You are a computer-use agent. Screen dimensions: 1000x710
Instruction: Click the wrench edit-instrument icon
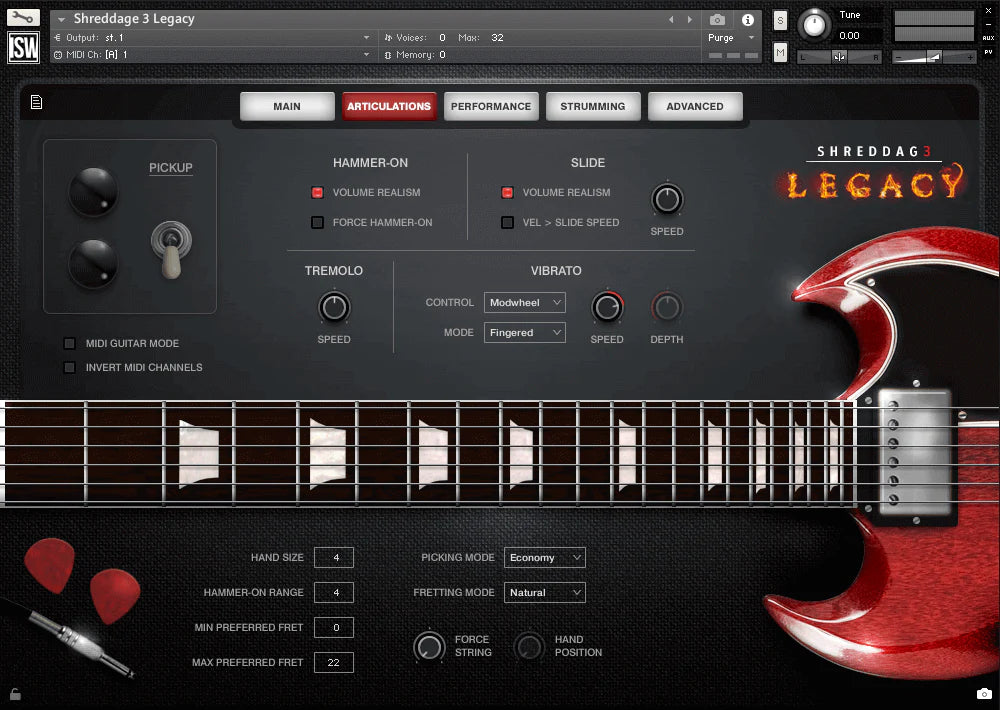22,16
